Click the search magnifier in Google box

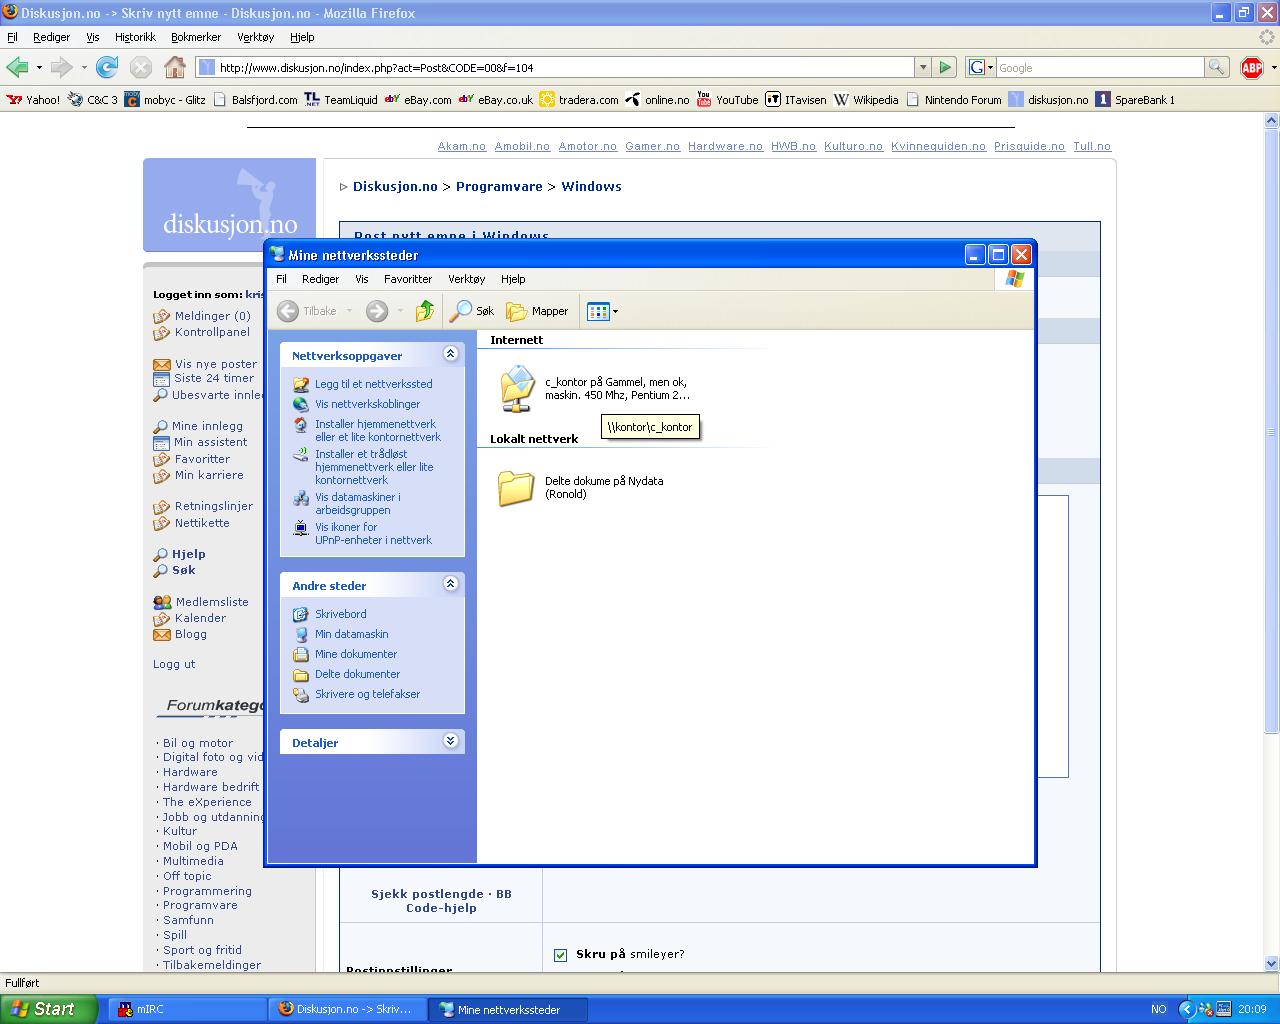point(1216,67)
